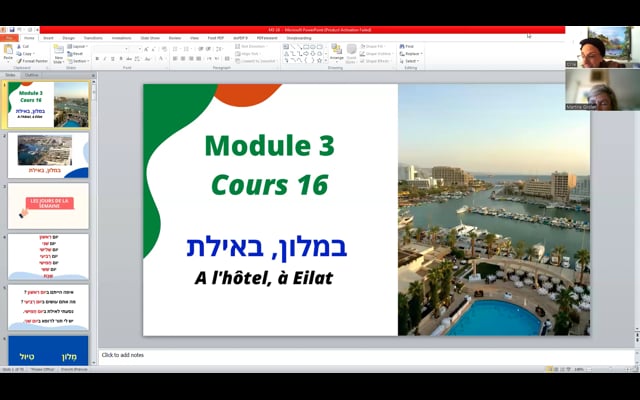Click the Find button
640x400 pixels.
pos(407,47)
